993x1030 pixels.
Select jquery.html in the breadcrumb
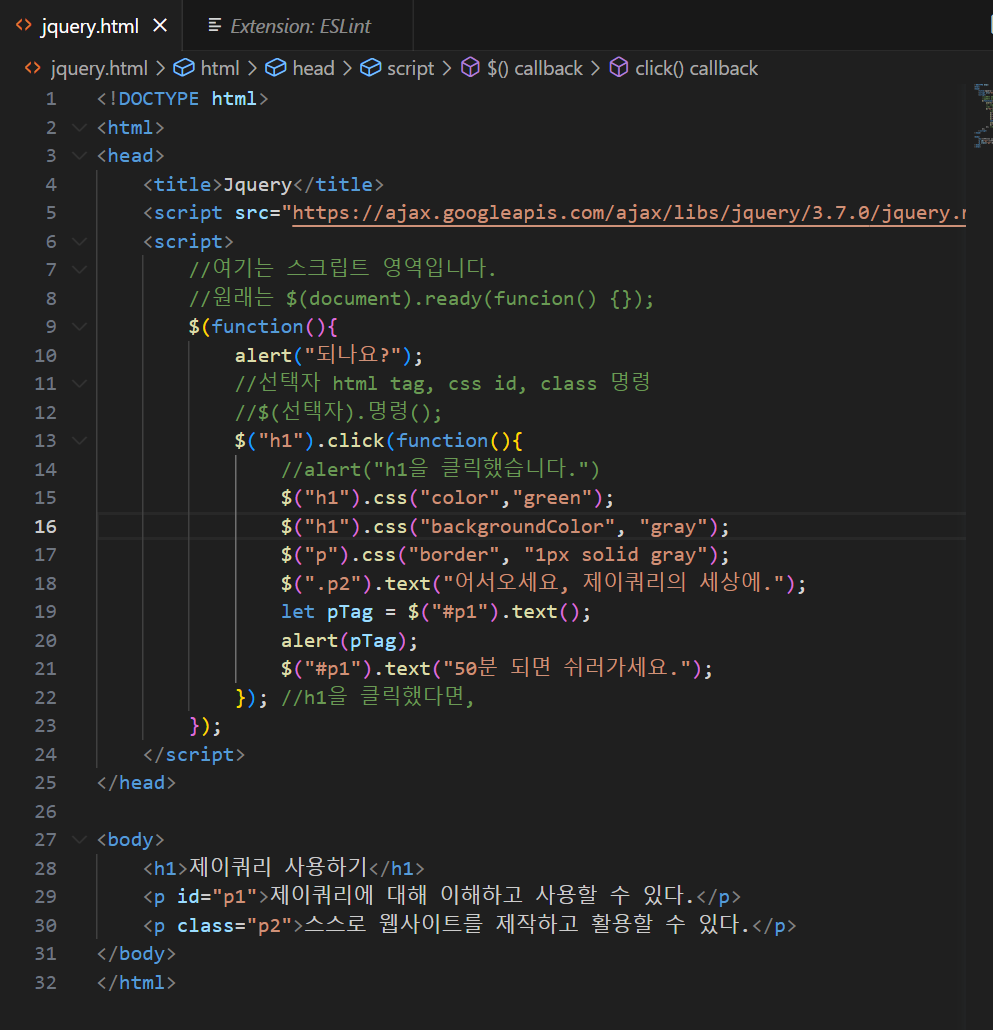[99, 68]
